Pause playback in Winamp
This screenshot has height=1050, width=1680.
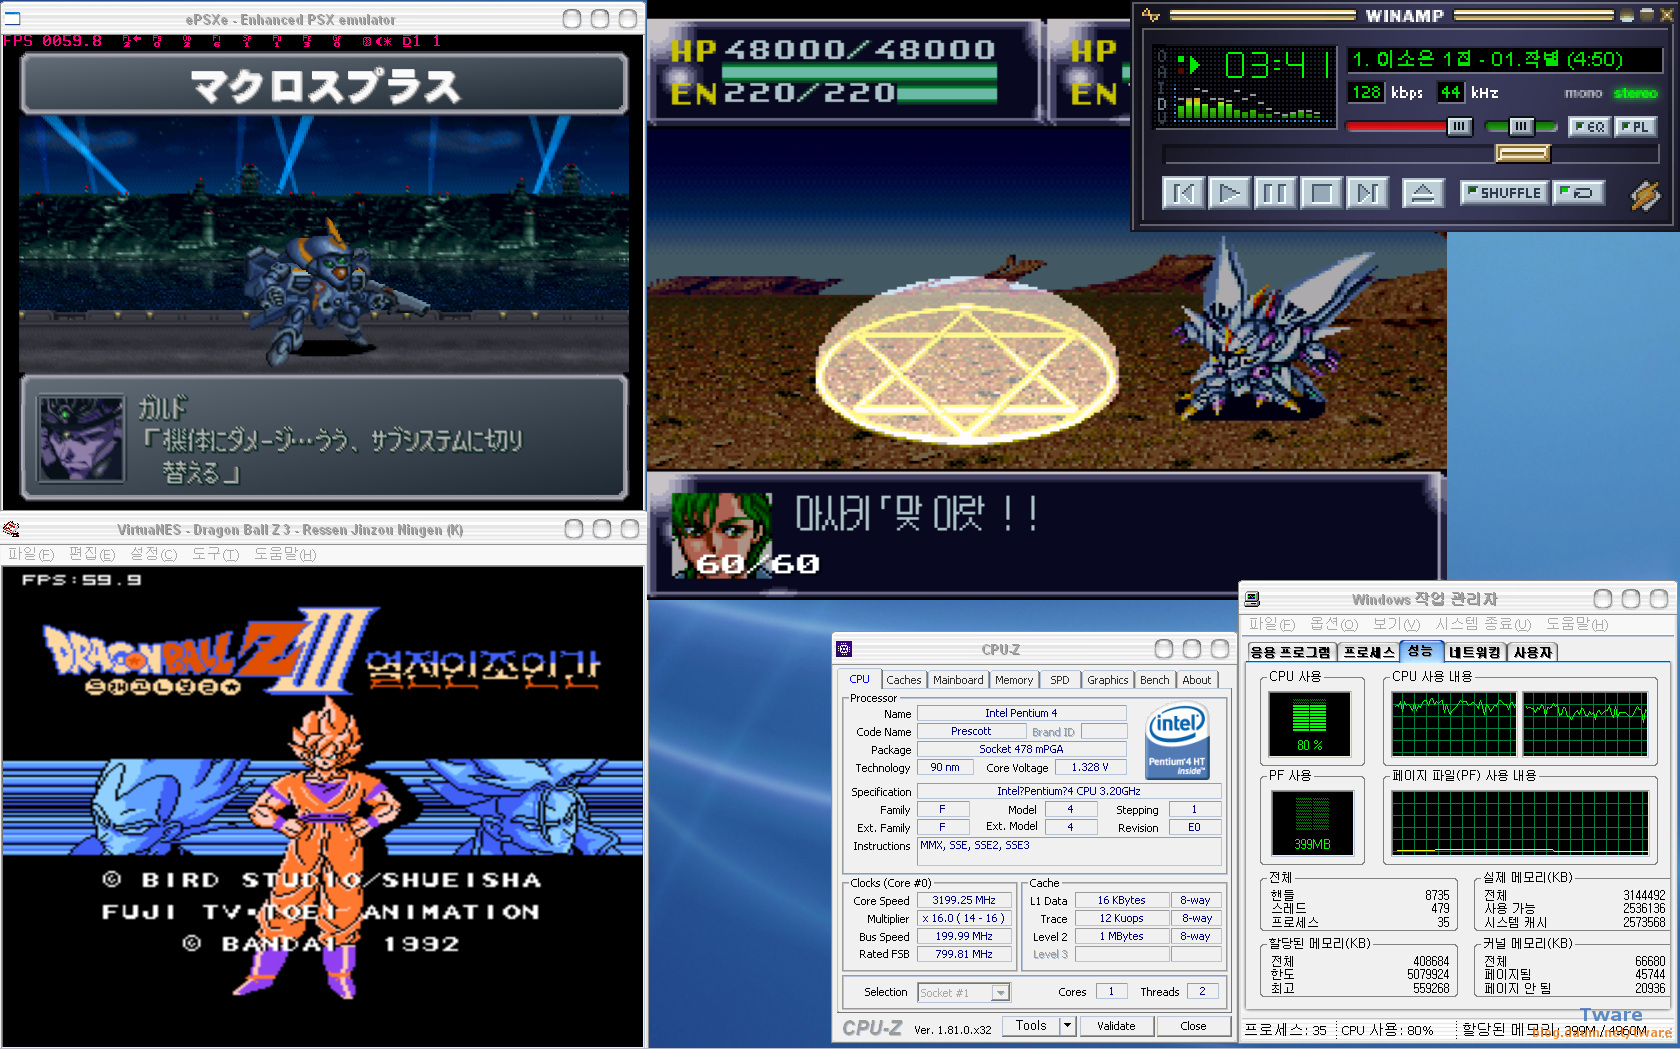point(1276,193)
